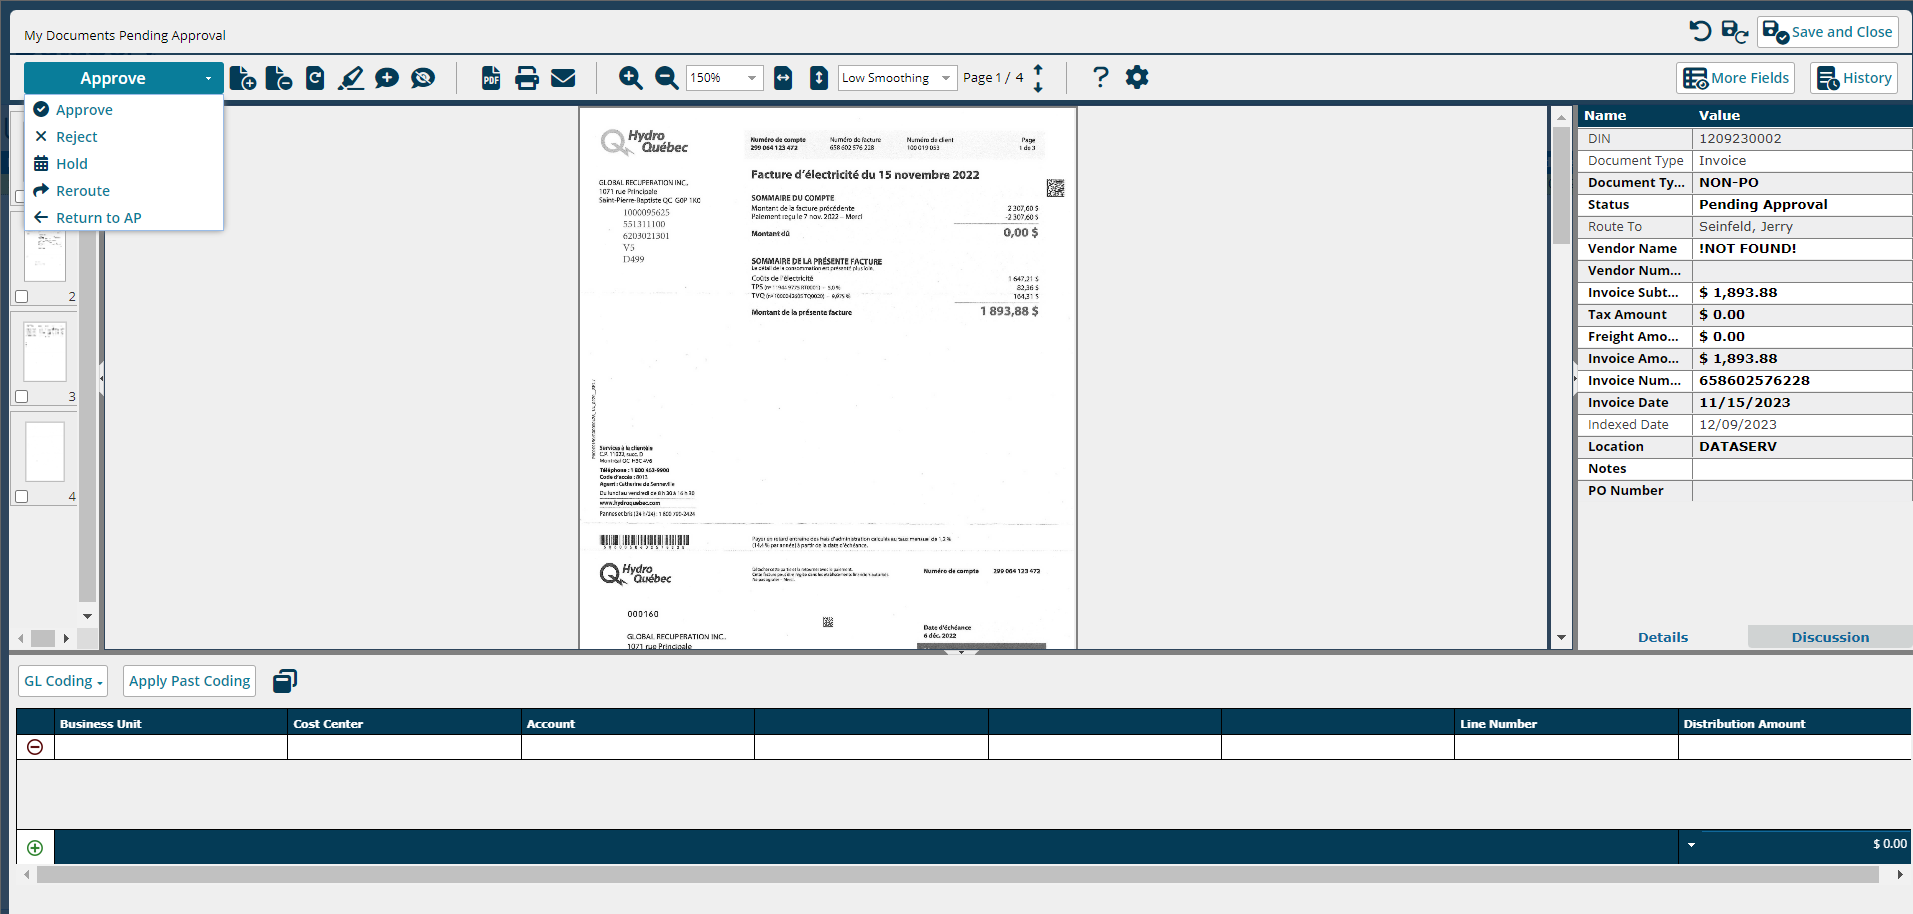This screenshot has height=914, width=1913.
Task: Switch to the Discussion tab
Action: pos(1829,637)
